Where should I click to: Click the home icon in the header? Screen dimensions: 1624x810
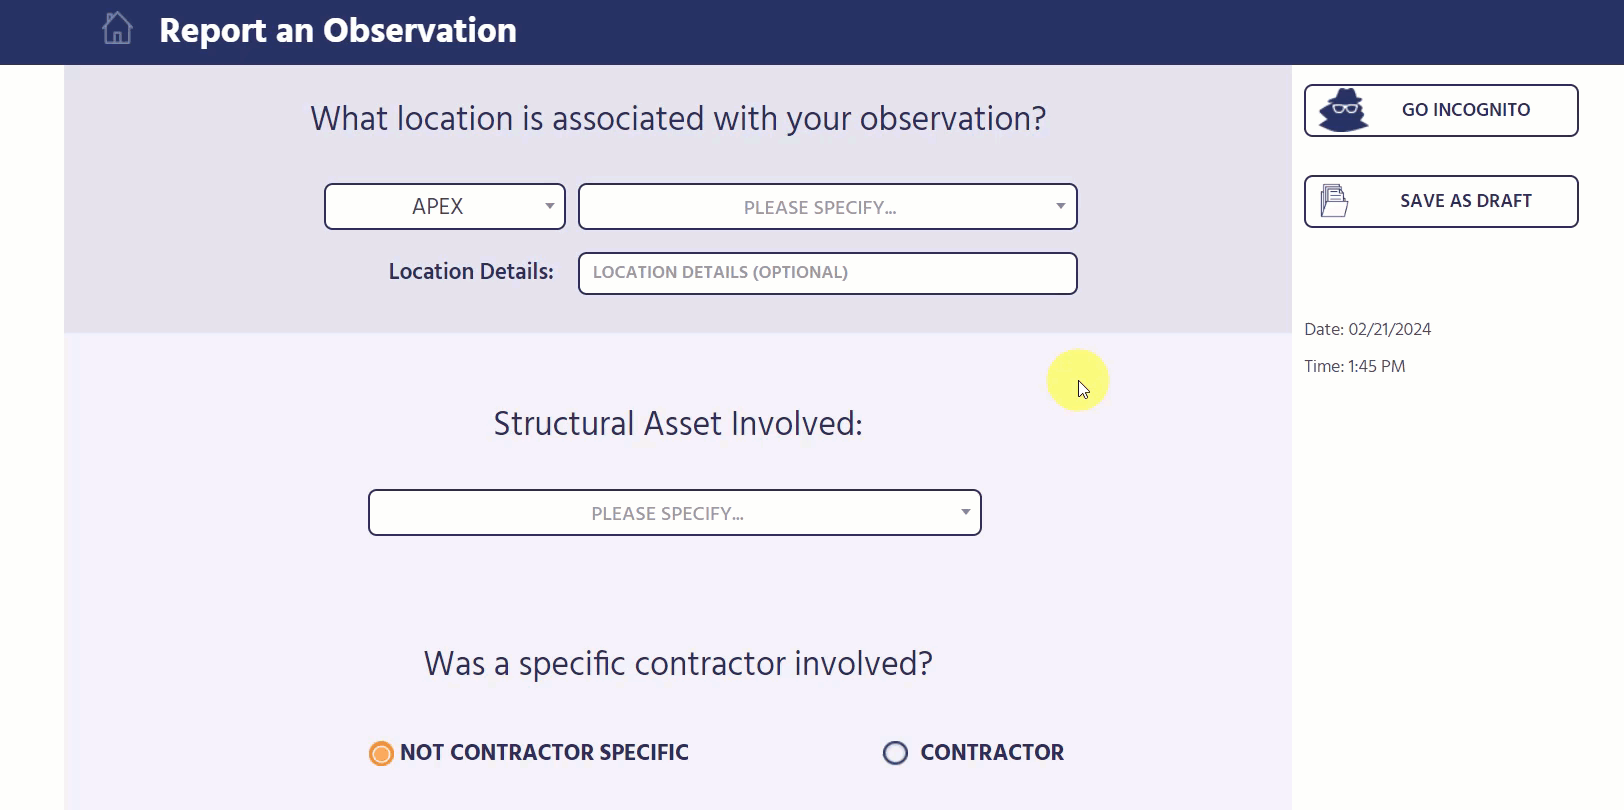point(117,28)
